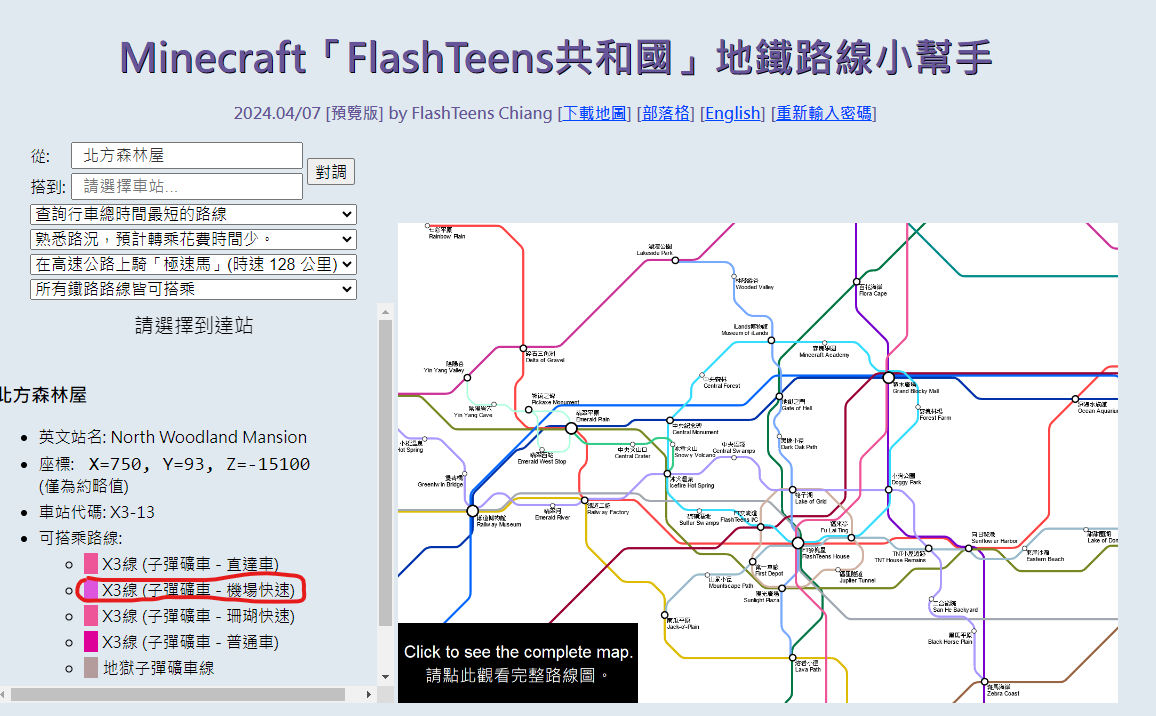This screenshot has height=716, width=1156.
Task: Open the 熟悉路況 transfer time dropdown
Action: [193, 240]
